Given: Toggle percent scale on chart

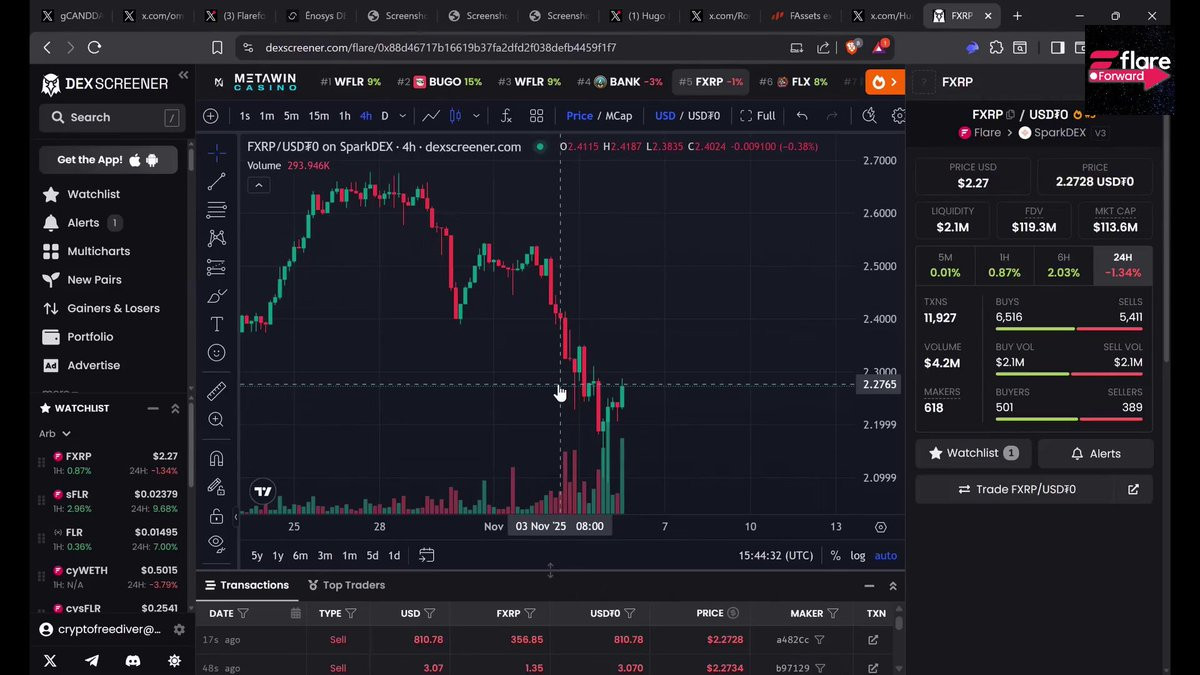Looking at the screenshot, I should click(x=835, y=555).
